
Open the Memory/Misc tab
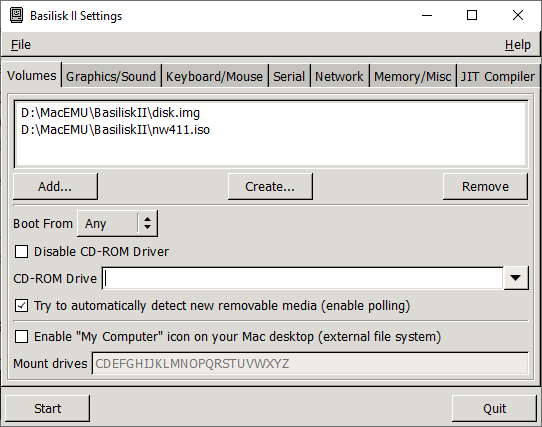(412, 76)
